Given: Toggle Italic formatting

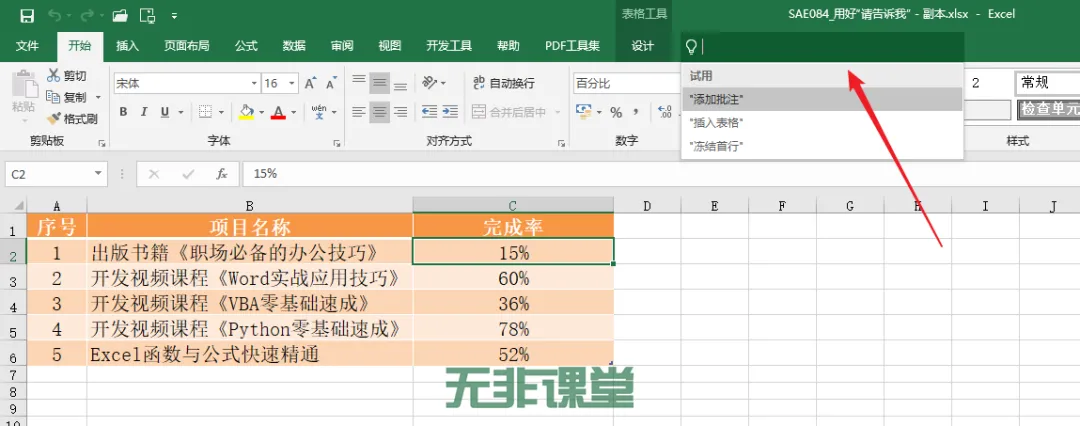Looking at the screenshot, I should coord(144,112).
